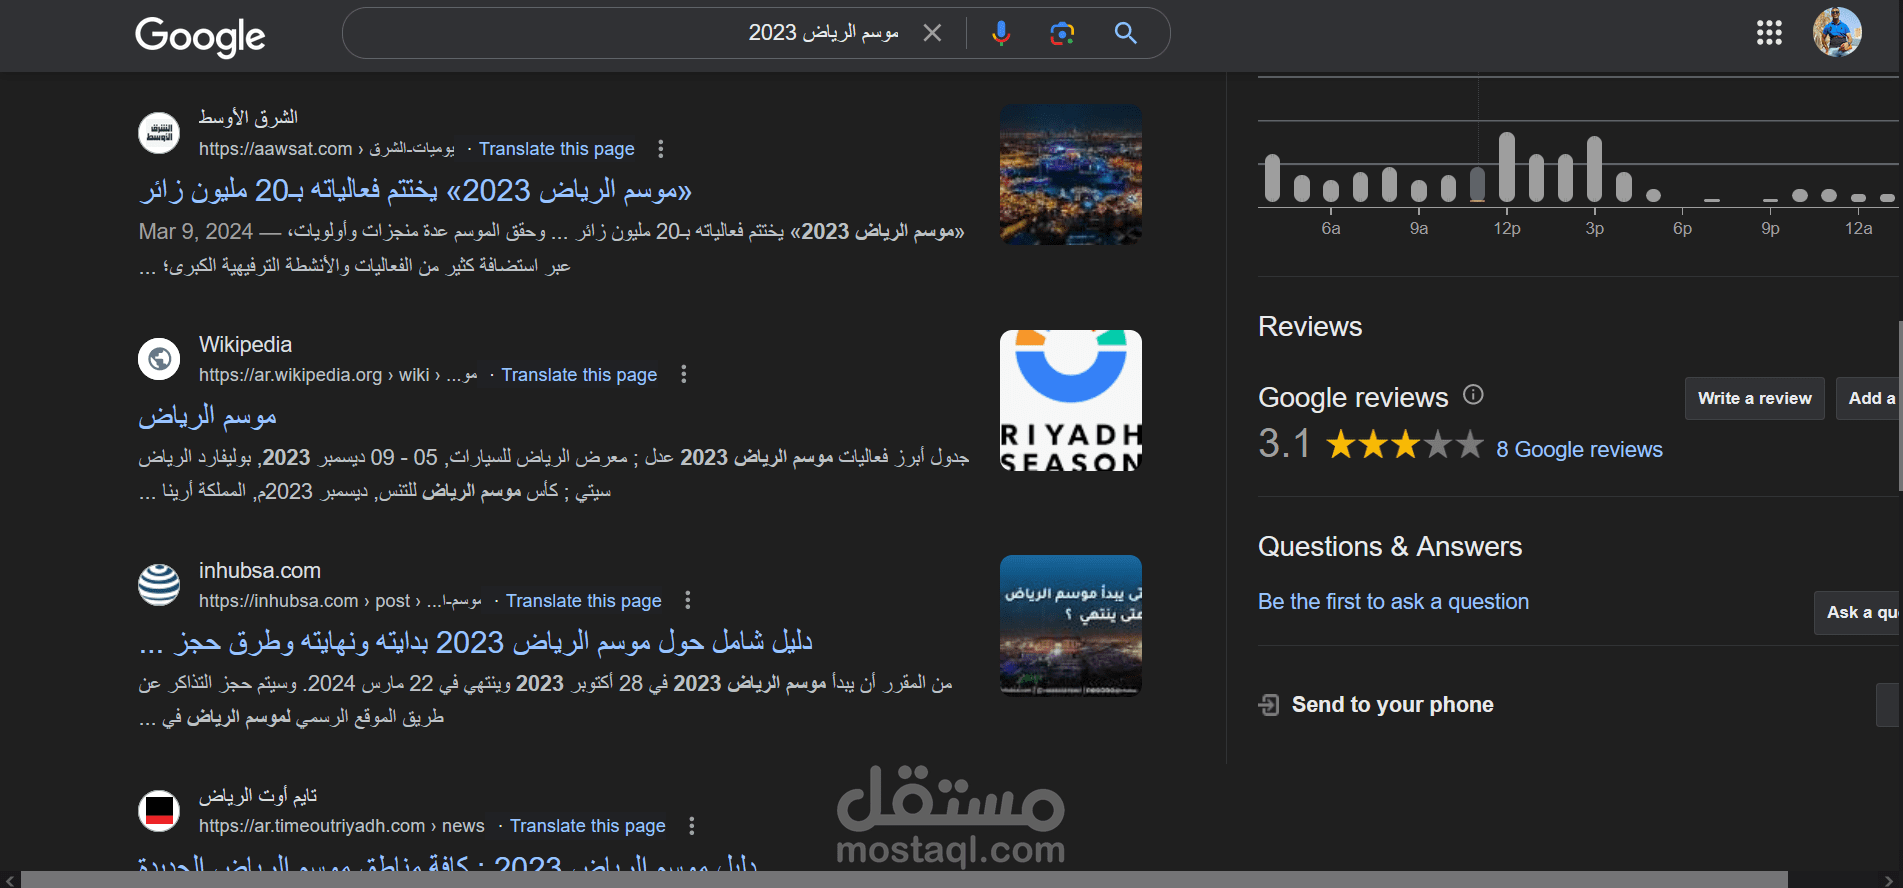Viewport: 1903px width, 888px height.
Task: Open more options for timeoutriyadh result
Action: tap(691, 826)
